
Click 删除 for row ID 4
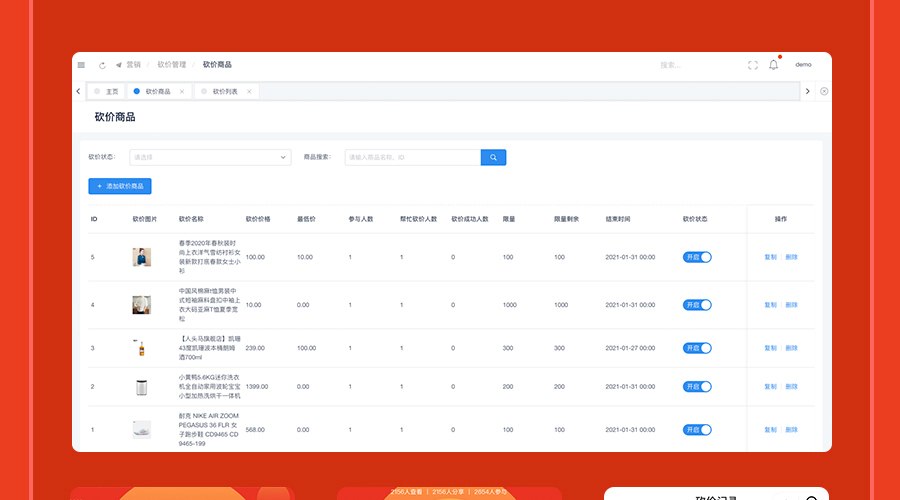[x=792, y=305]
